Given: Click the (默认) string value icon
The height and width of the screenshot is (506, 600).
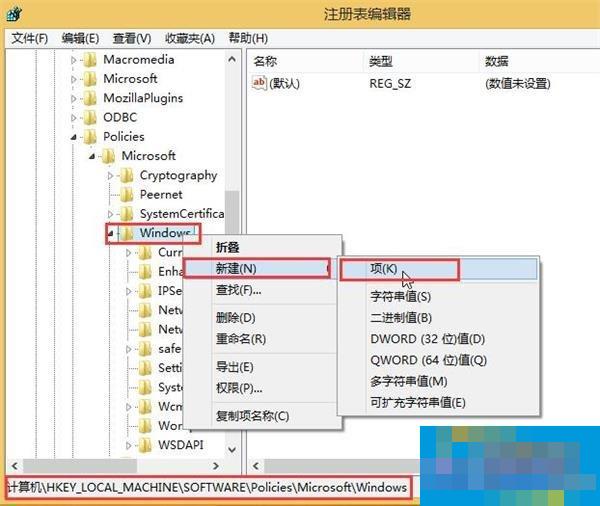Looking at the screenshot, I should point(259,83).
